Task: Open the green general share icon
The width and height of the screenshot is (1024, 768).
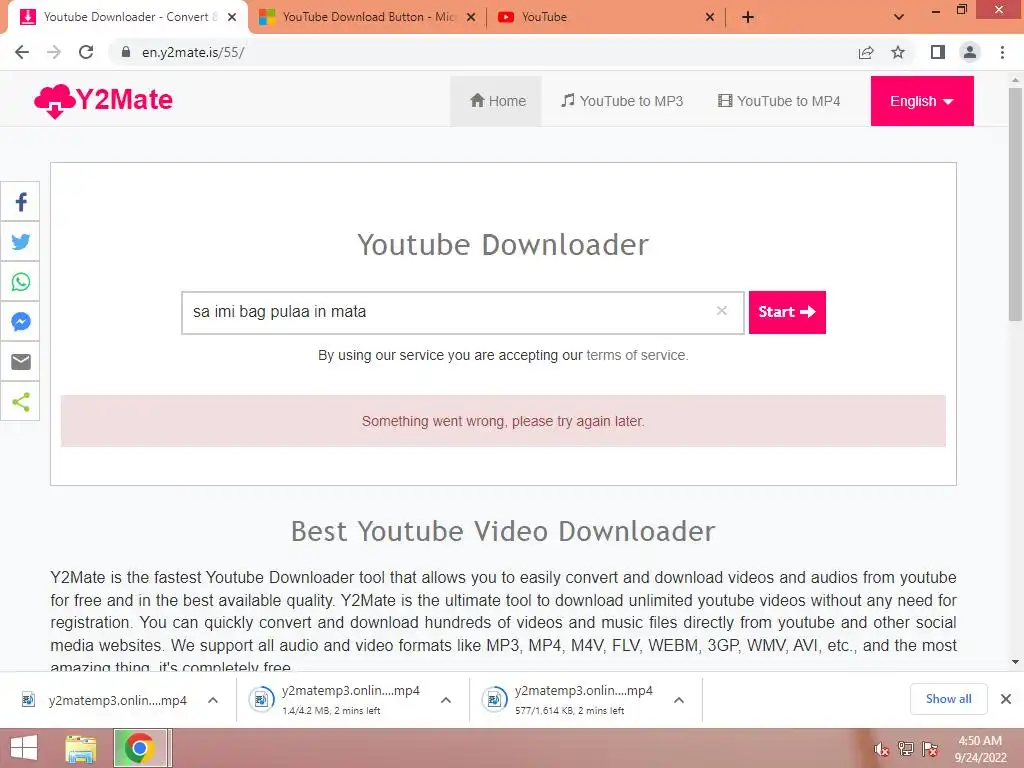Action: click(x=20, y=401)
